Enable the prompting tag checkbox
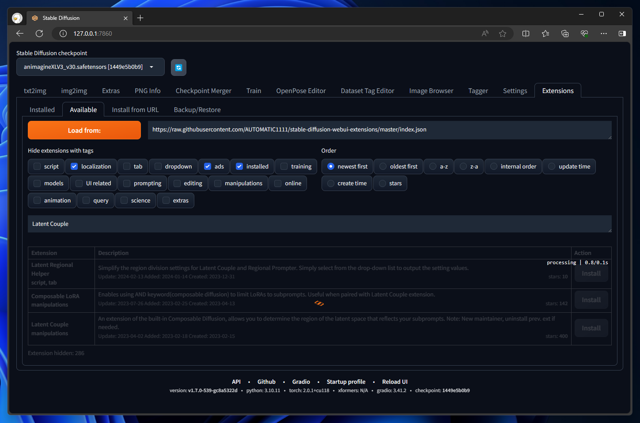This screenshot has width=640, height=423. point(127,183)
